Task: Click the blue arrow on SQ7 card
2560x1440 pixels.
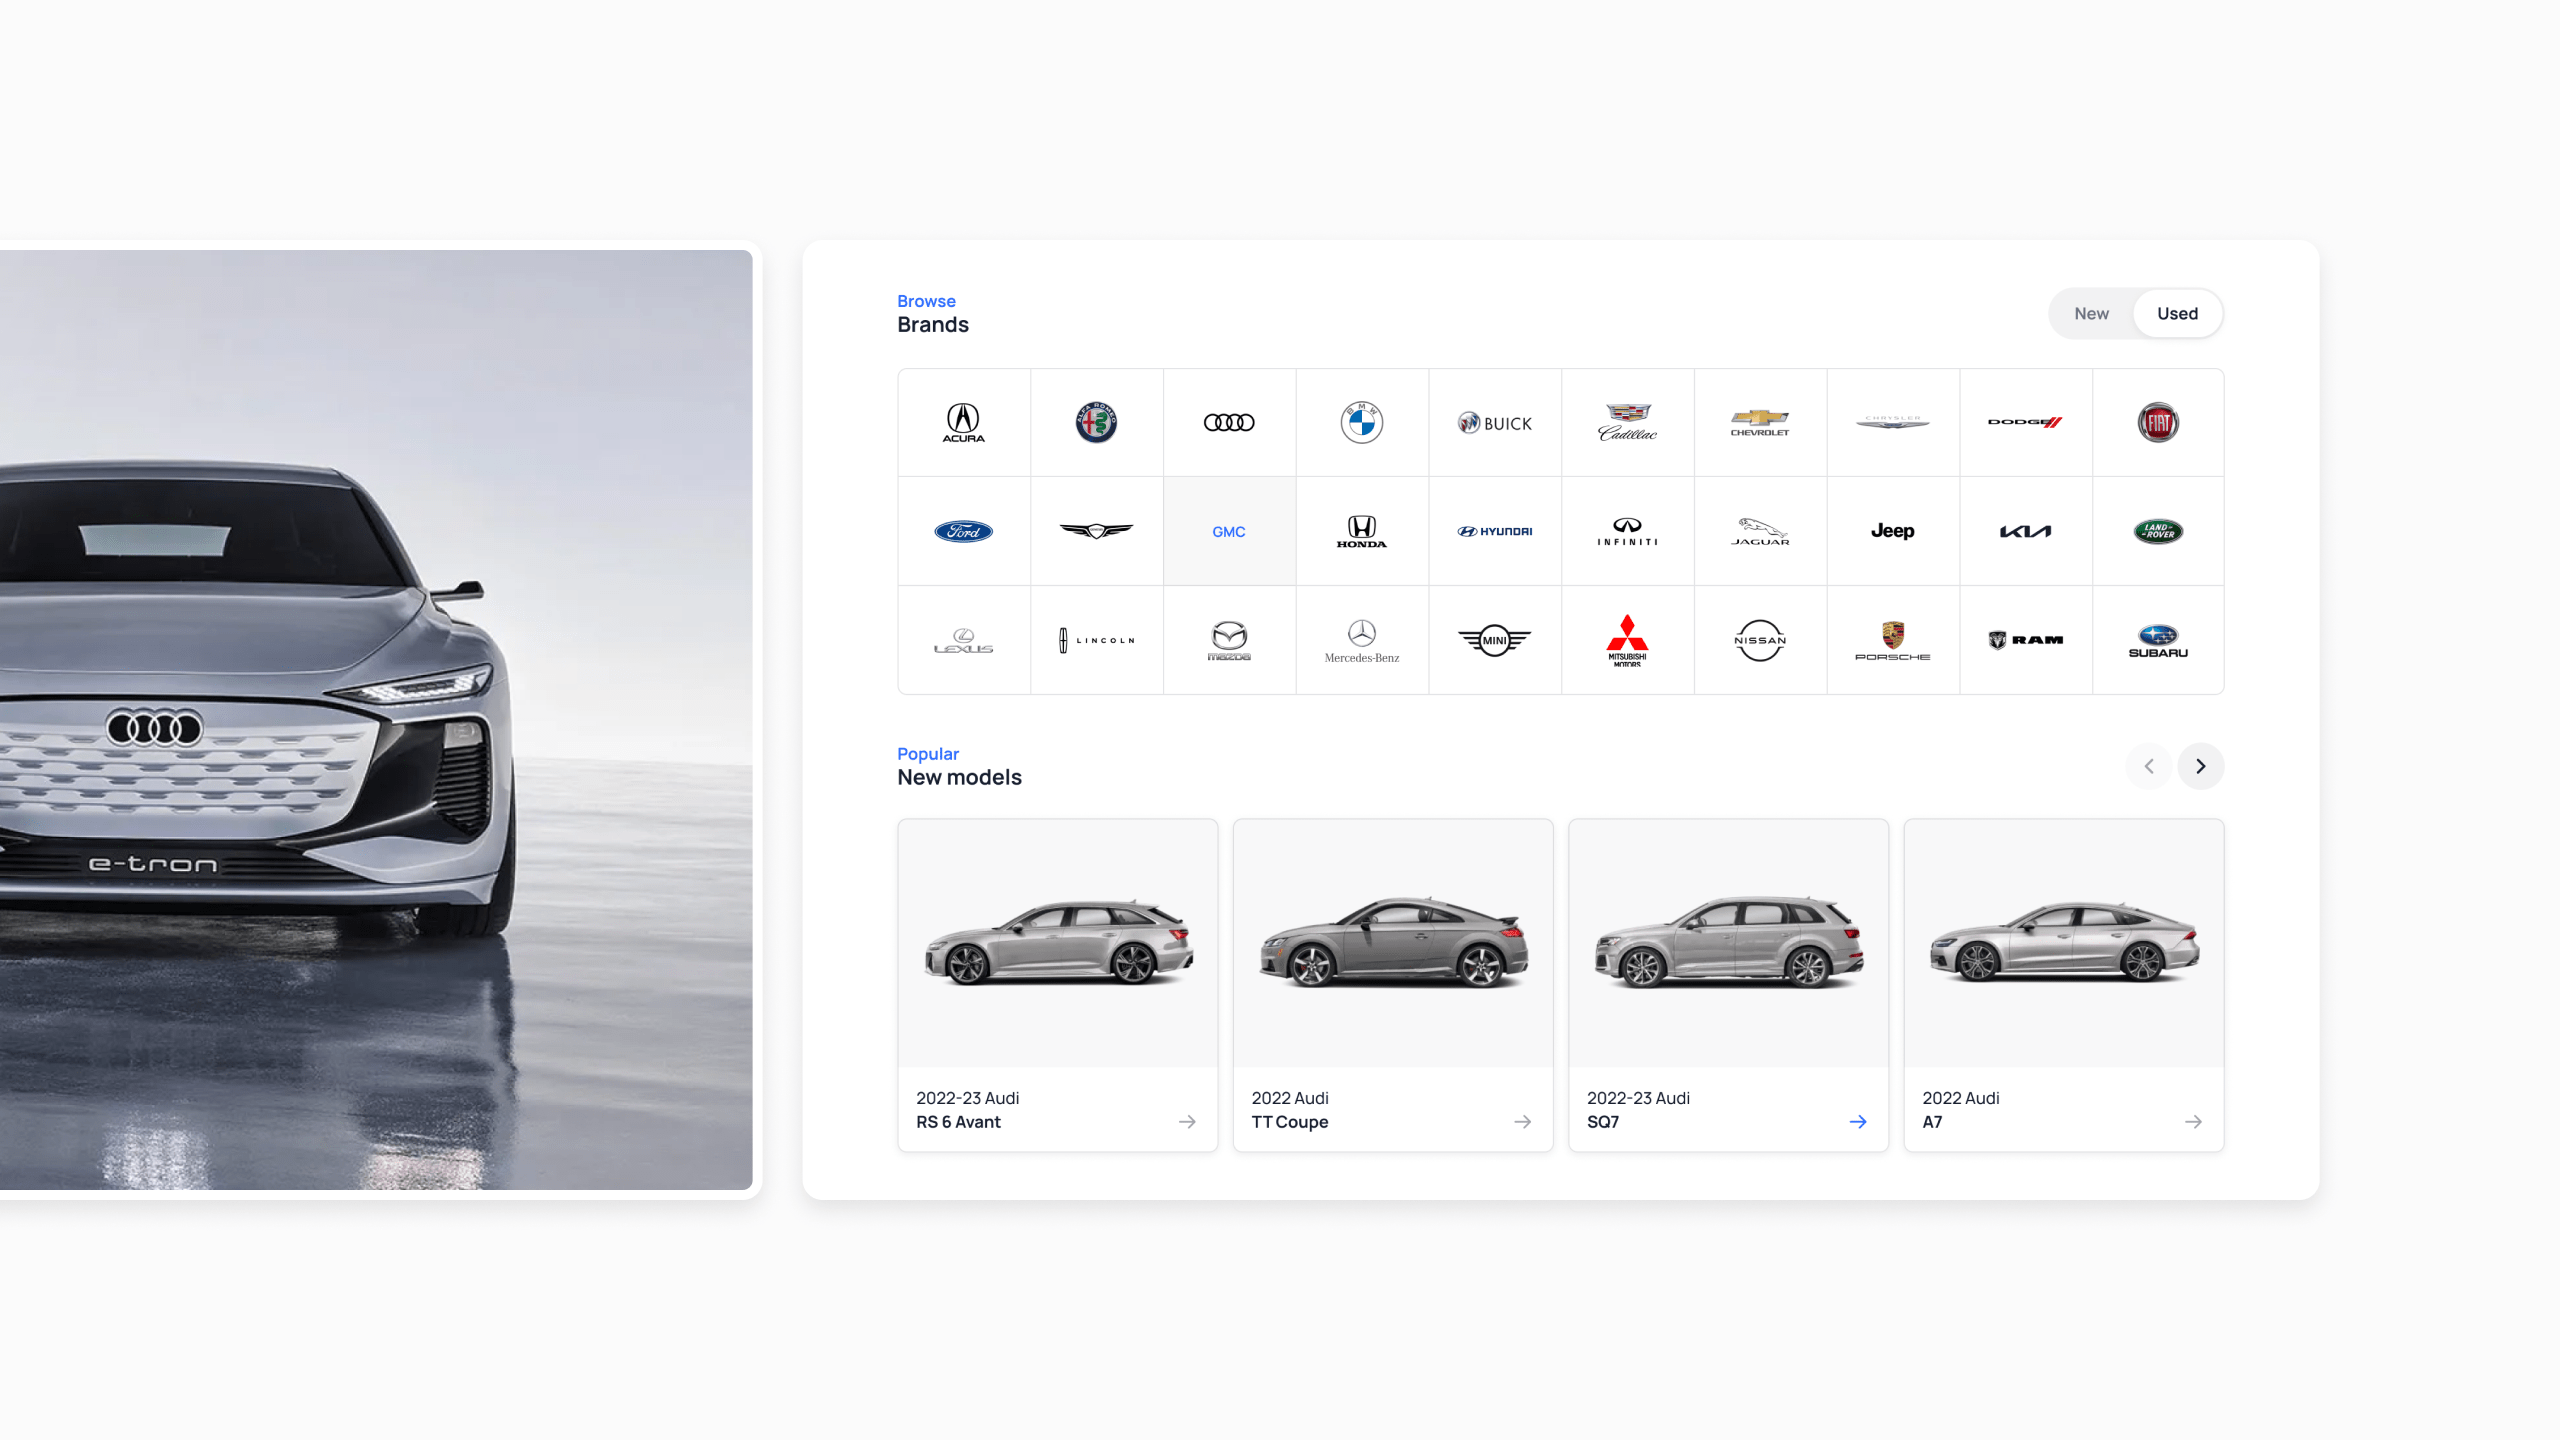Action: click(x=1857, y=1122)
